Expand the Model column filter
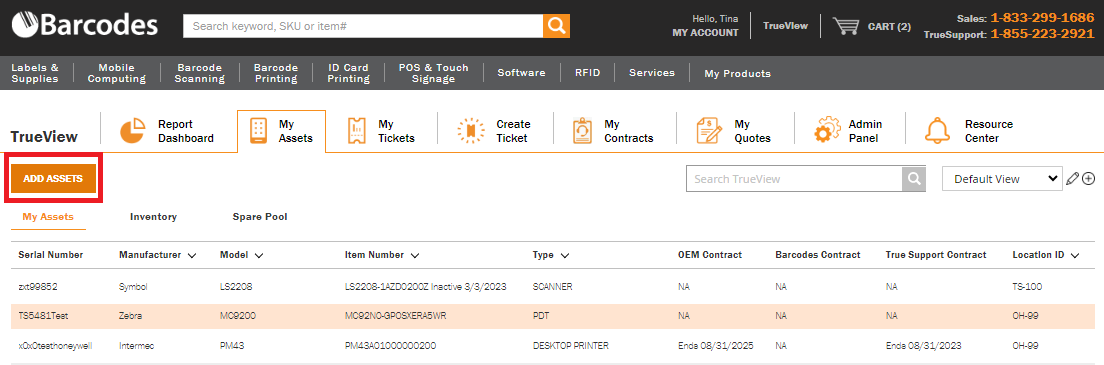The image size is (1104, 365). [x=258, y=255]
